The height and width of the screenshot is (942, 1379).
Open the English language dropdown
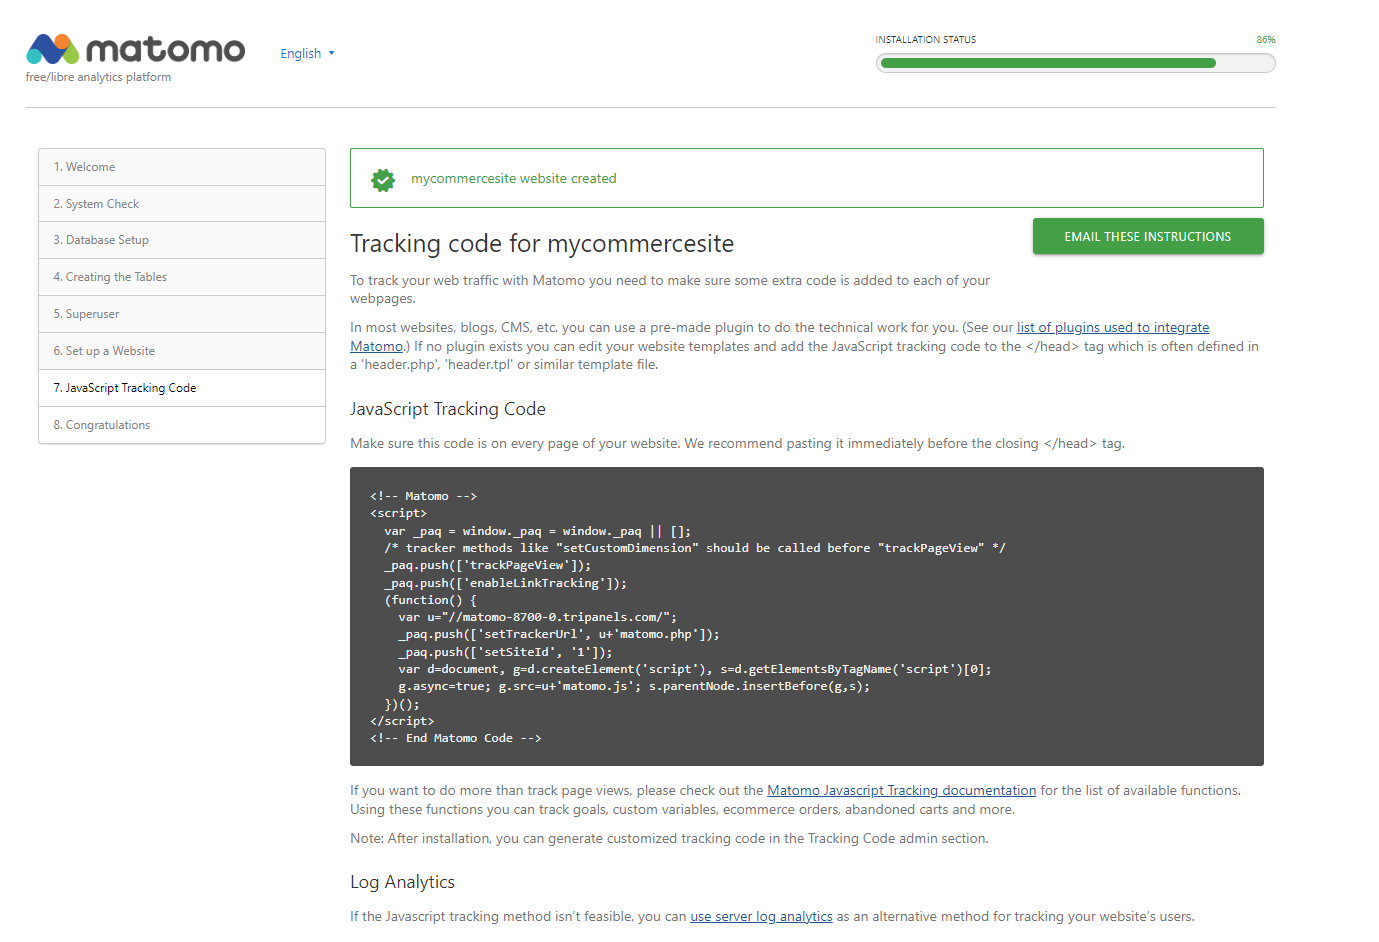tap(307, 53)
